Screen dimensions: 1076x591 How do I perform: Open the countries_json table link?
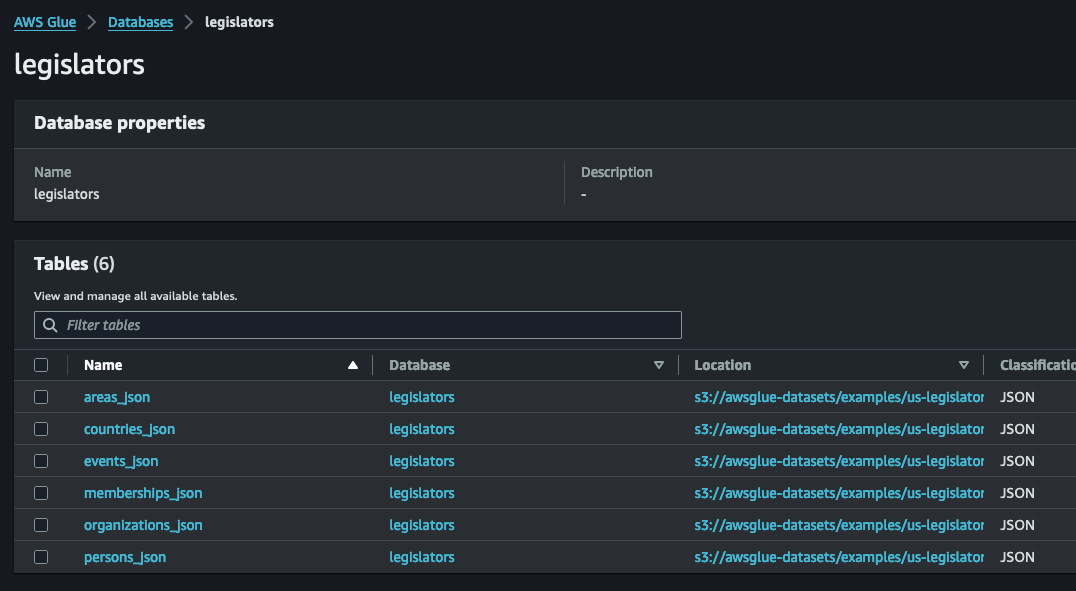129,429
